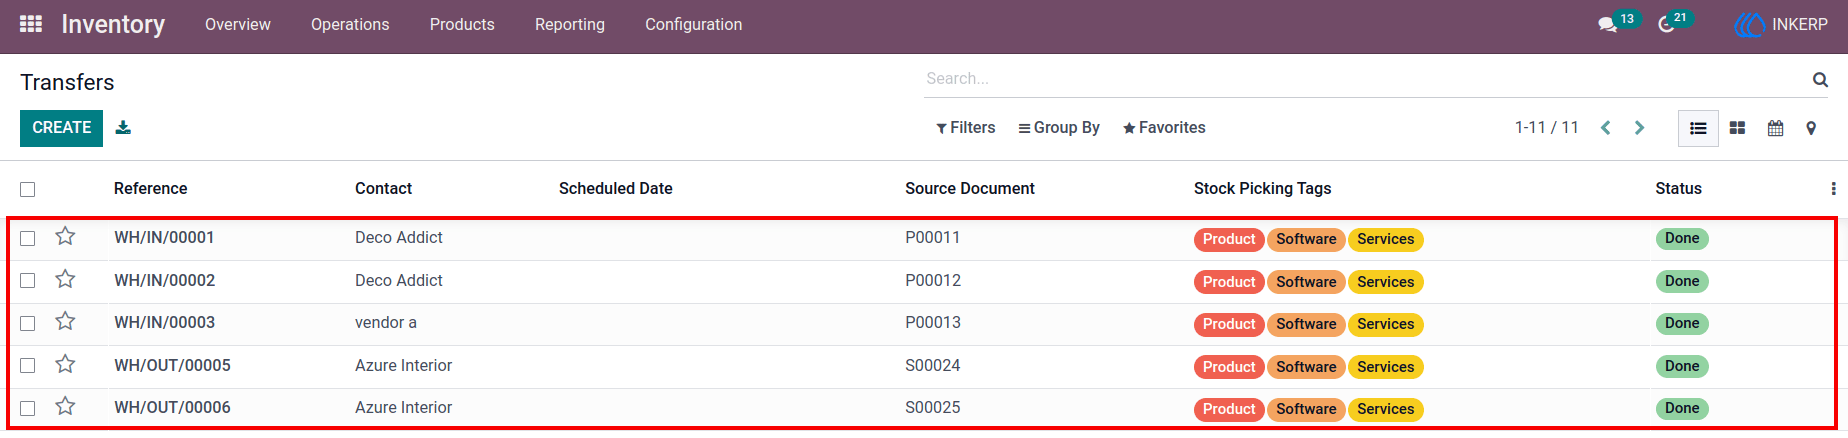Open transfer WH/IN/00001 reference
Image resolution: width=1848 pixels, height=438 pixels.
[x=164, y=238]
